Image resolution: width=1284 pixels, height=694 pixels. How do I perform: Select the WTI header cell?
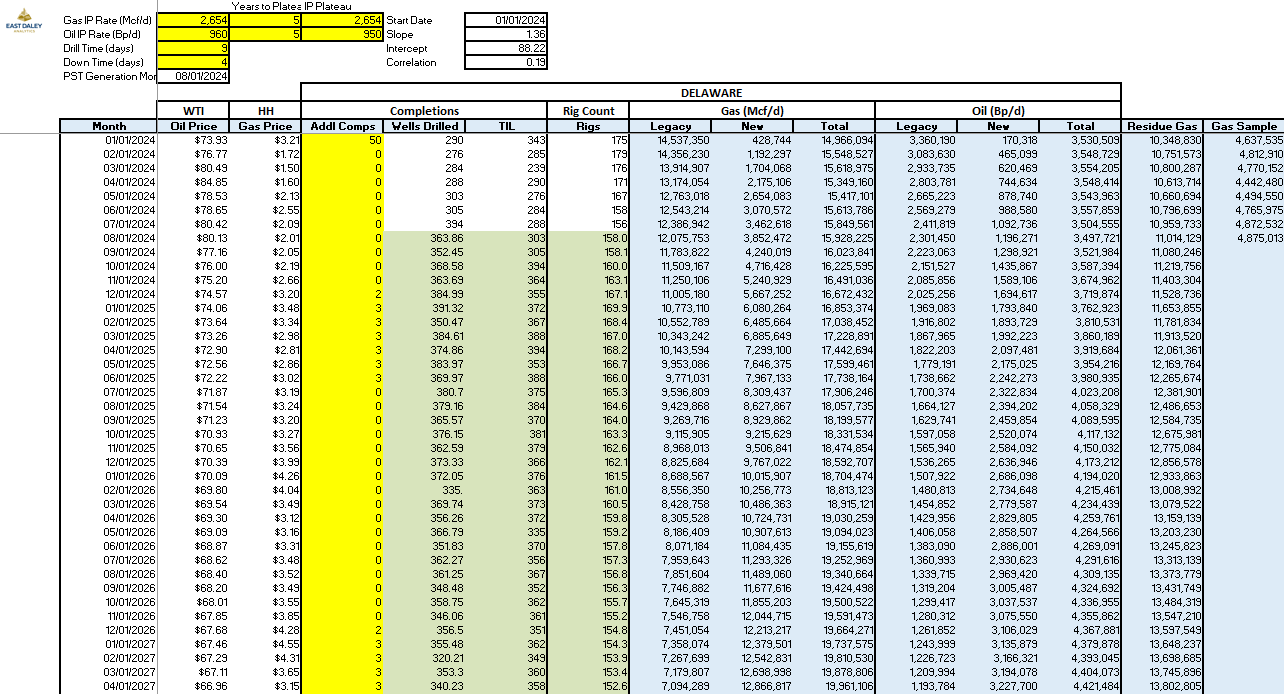coord(193,111)
